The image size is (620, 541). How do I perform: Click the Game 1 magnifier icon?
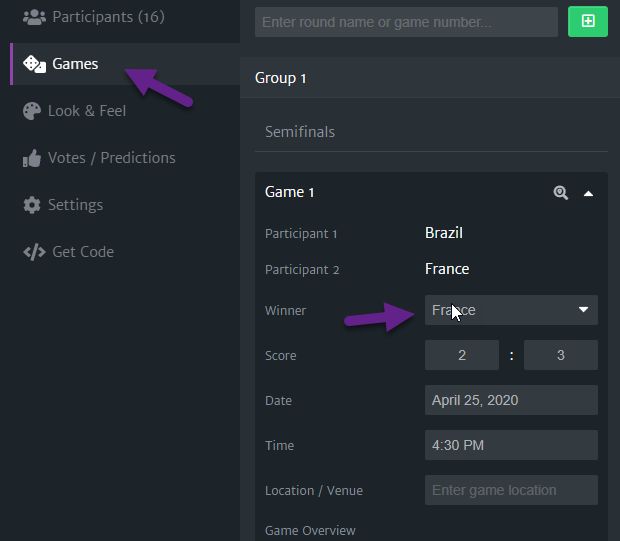click(x=560, y=193)
